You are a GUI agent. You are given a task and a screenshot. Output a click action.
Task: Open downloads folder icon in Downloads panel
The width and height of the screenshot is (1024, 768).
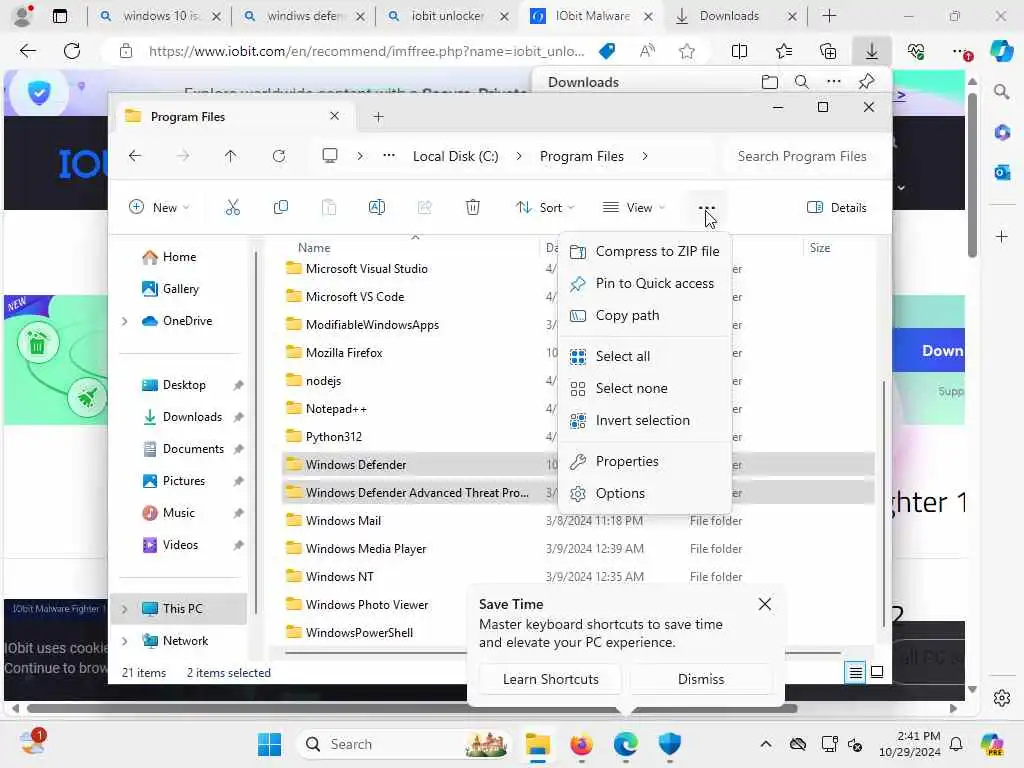pos(770,82)
